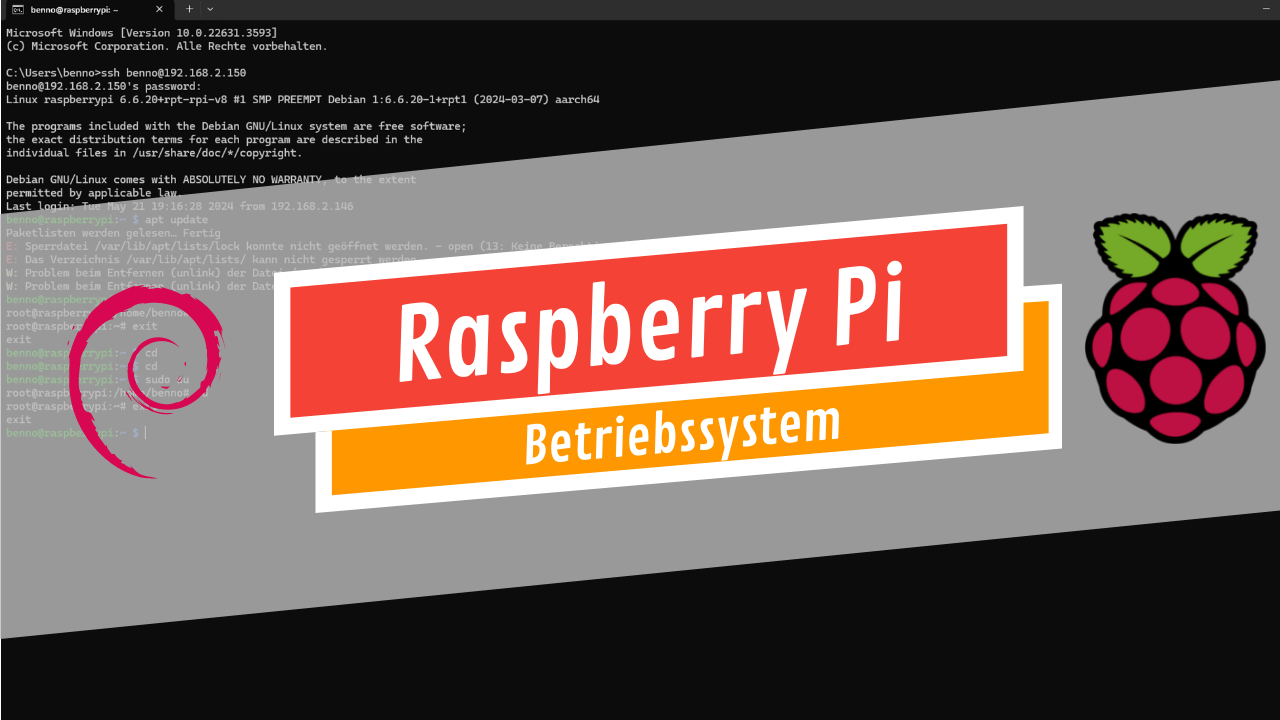
Task: Click 'the exact distribution terms' line
Action: tap(214, 140)
